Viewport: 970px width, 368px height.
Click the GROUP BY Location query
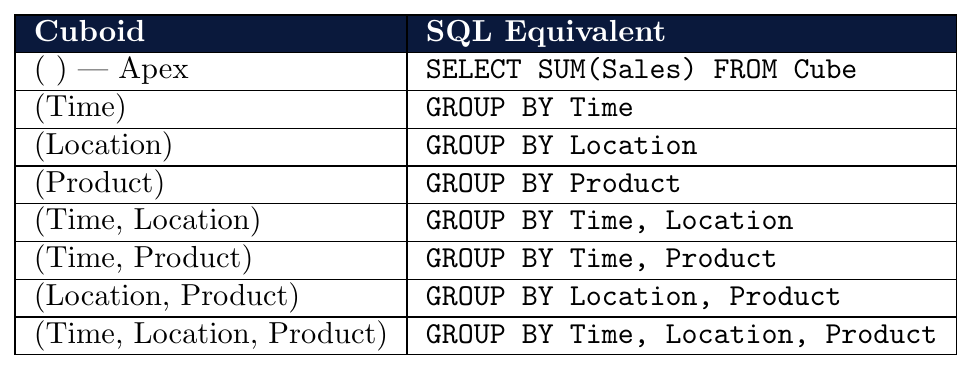coord(562,146)
